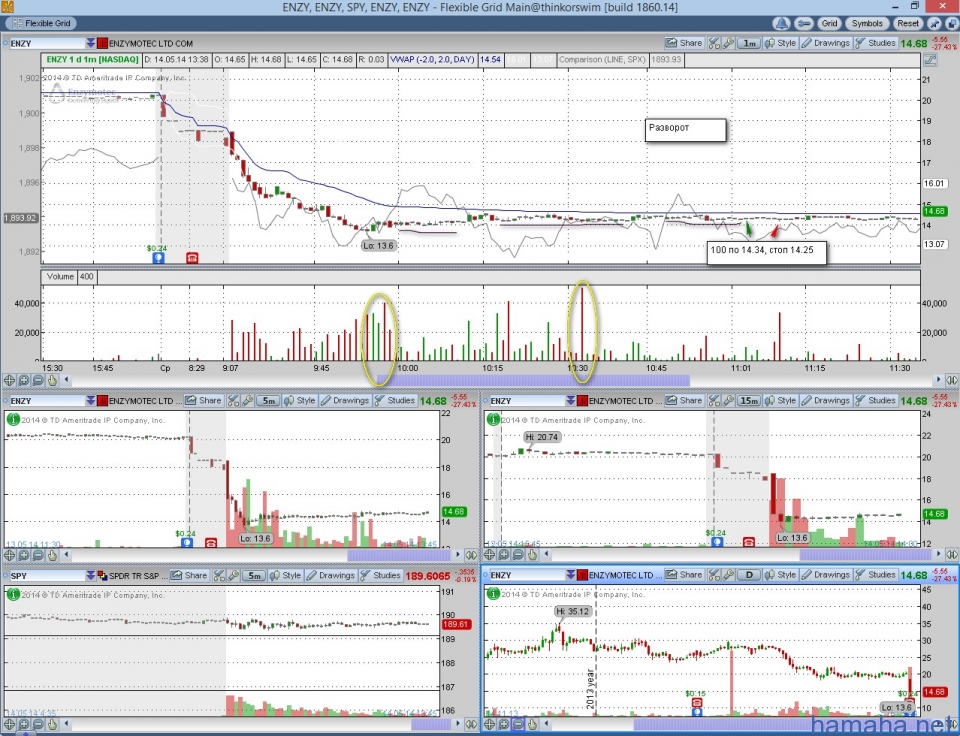
Task: Click the Reset button in the top bar
Action: coord(908,23)
